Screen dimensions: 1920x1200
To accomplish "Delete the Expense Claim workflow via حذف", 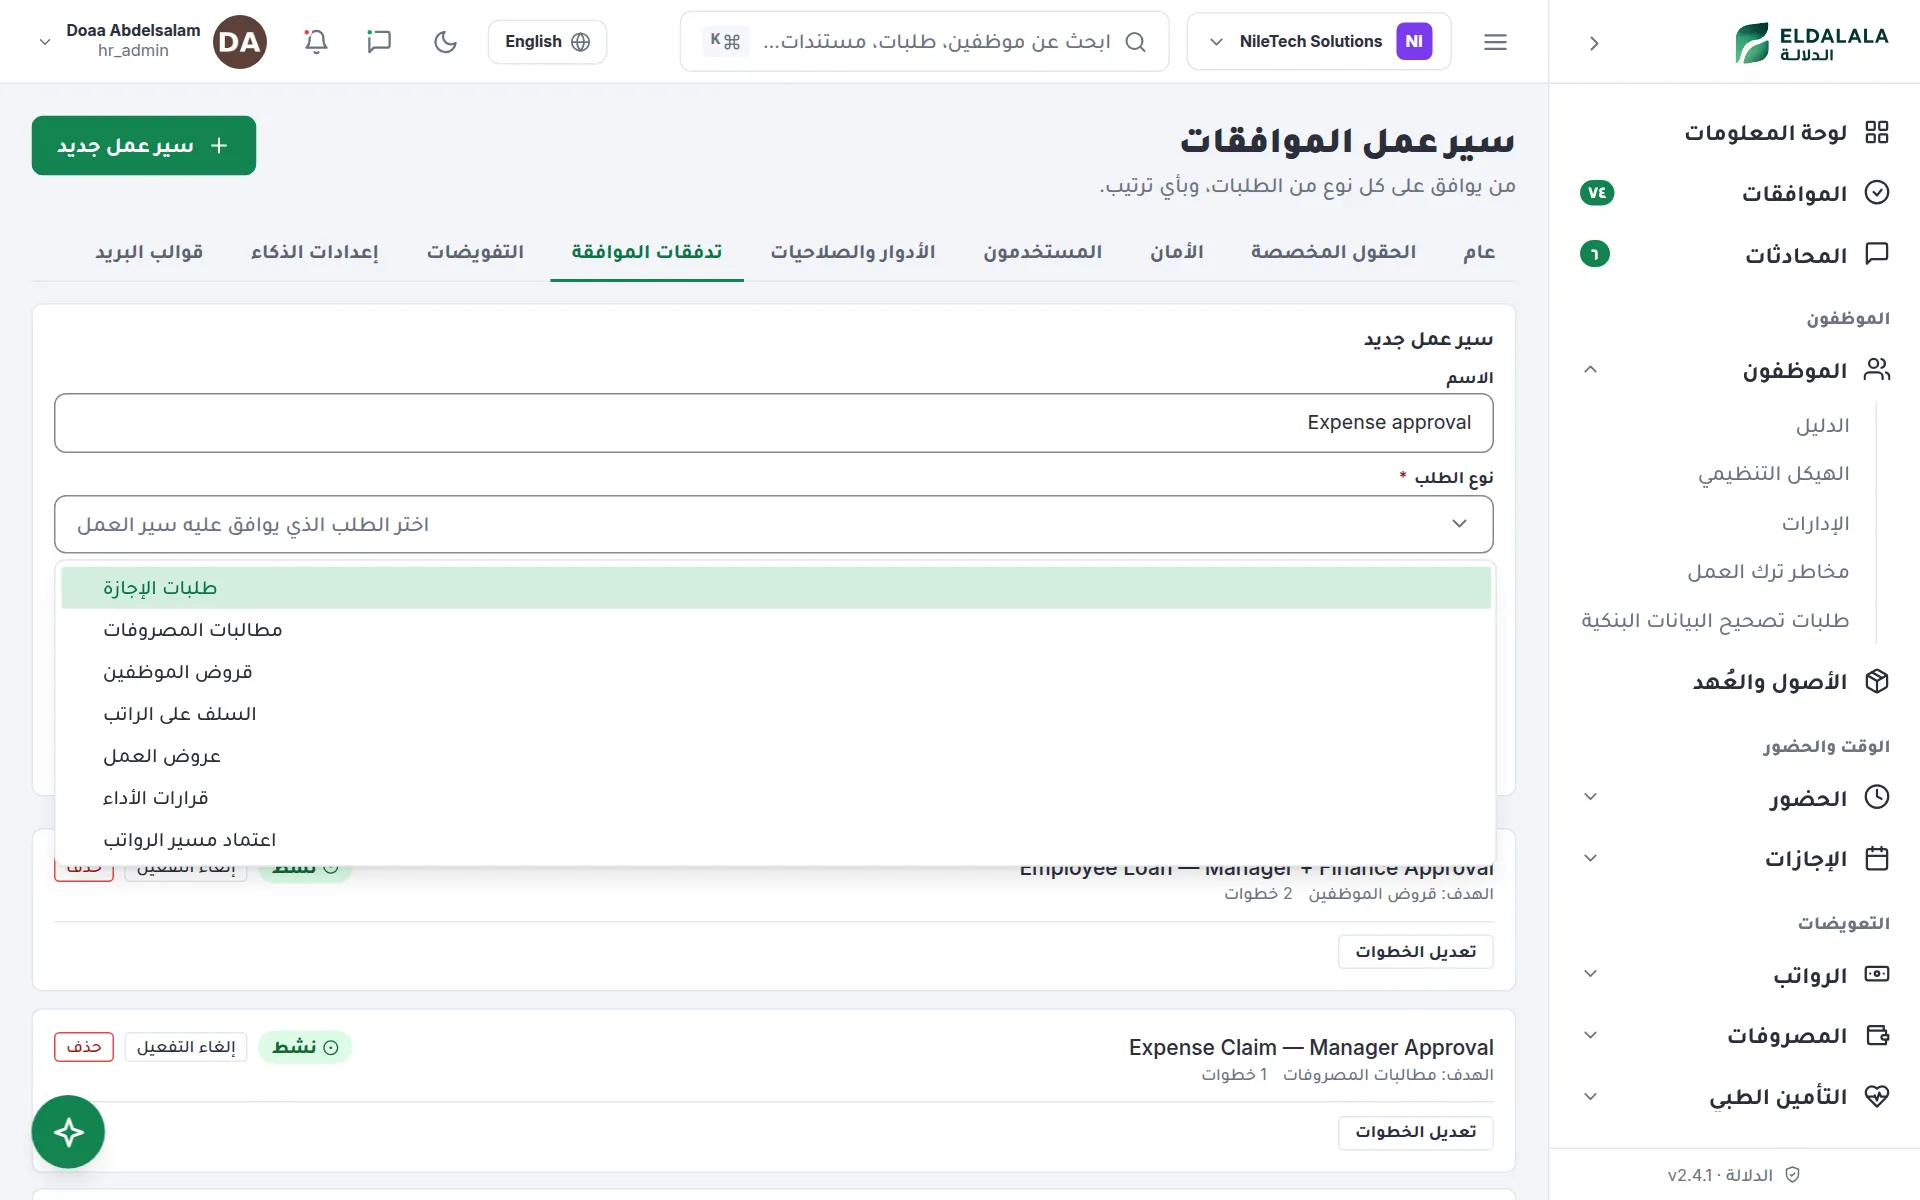I will (x=84, y=1047).
